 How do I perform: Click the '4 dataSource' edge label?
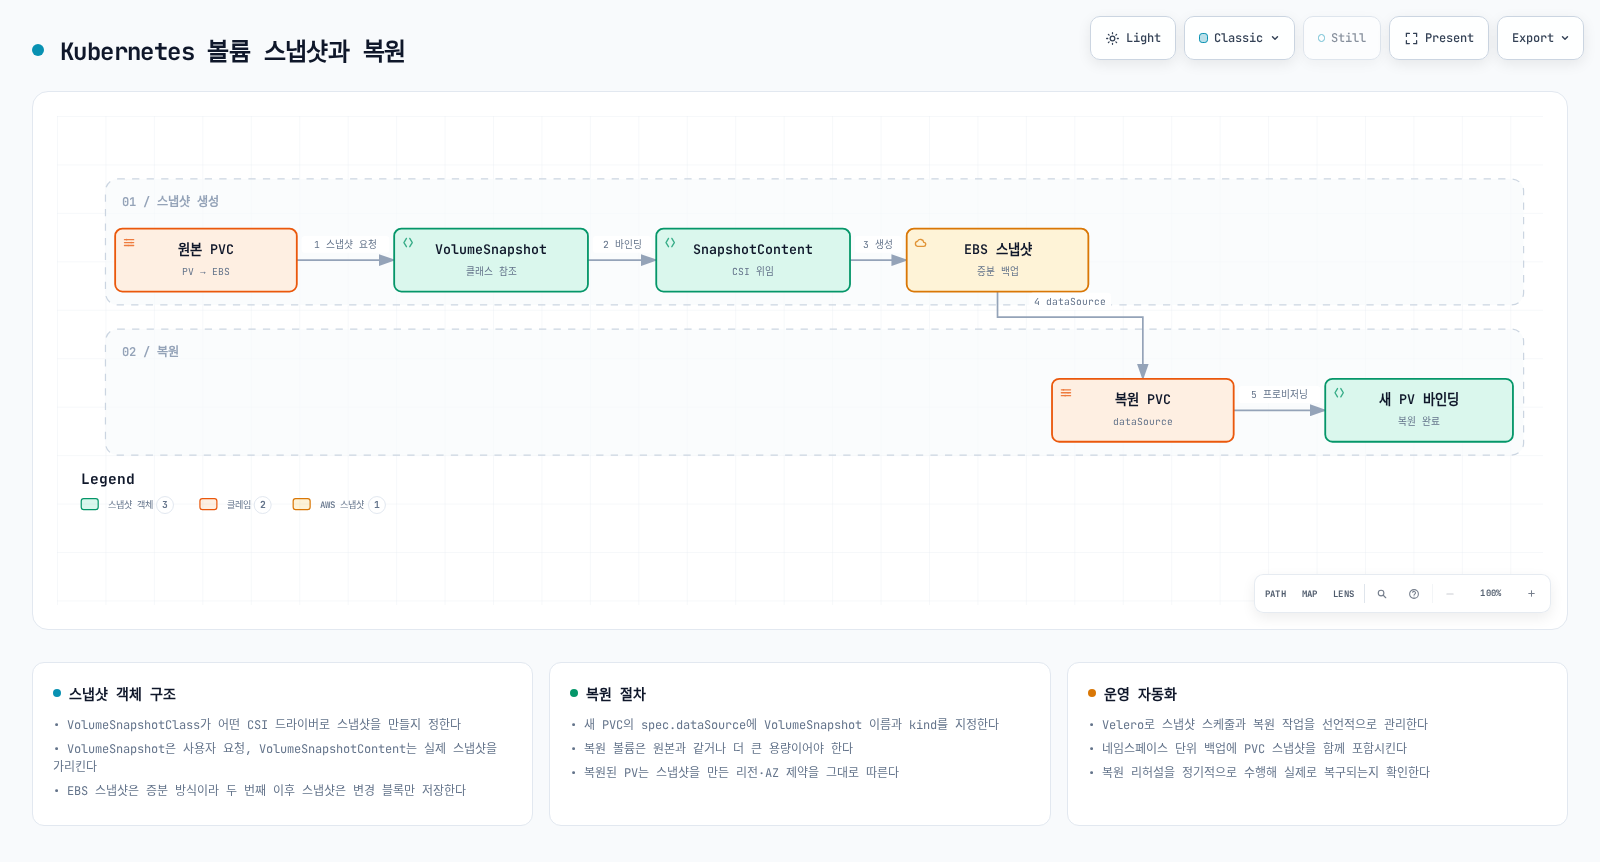point(1070,301)
